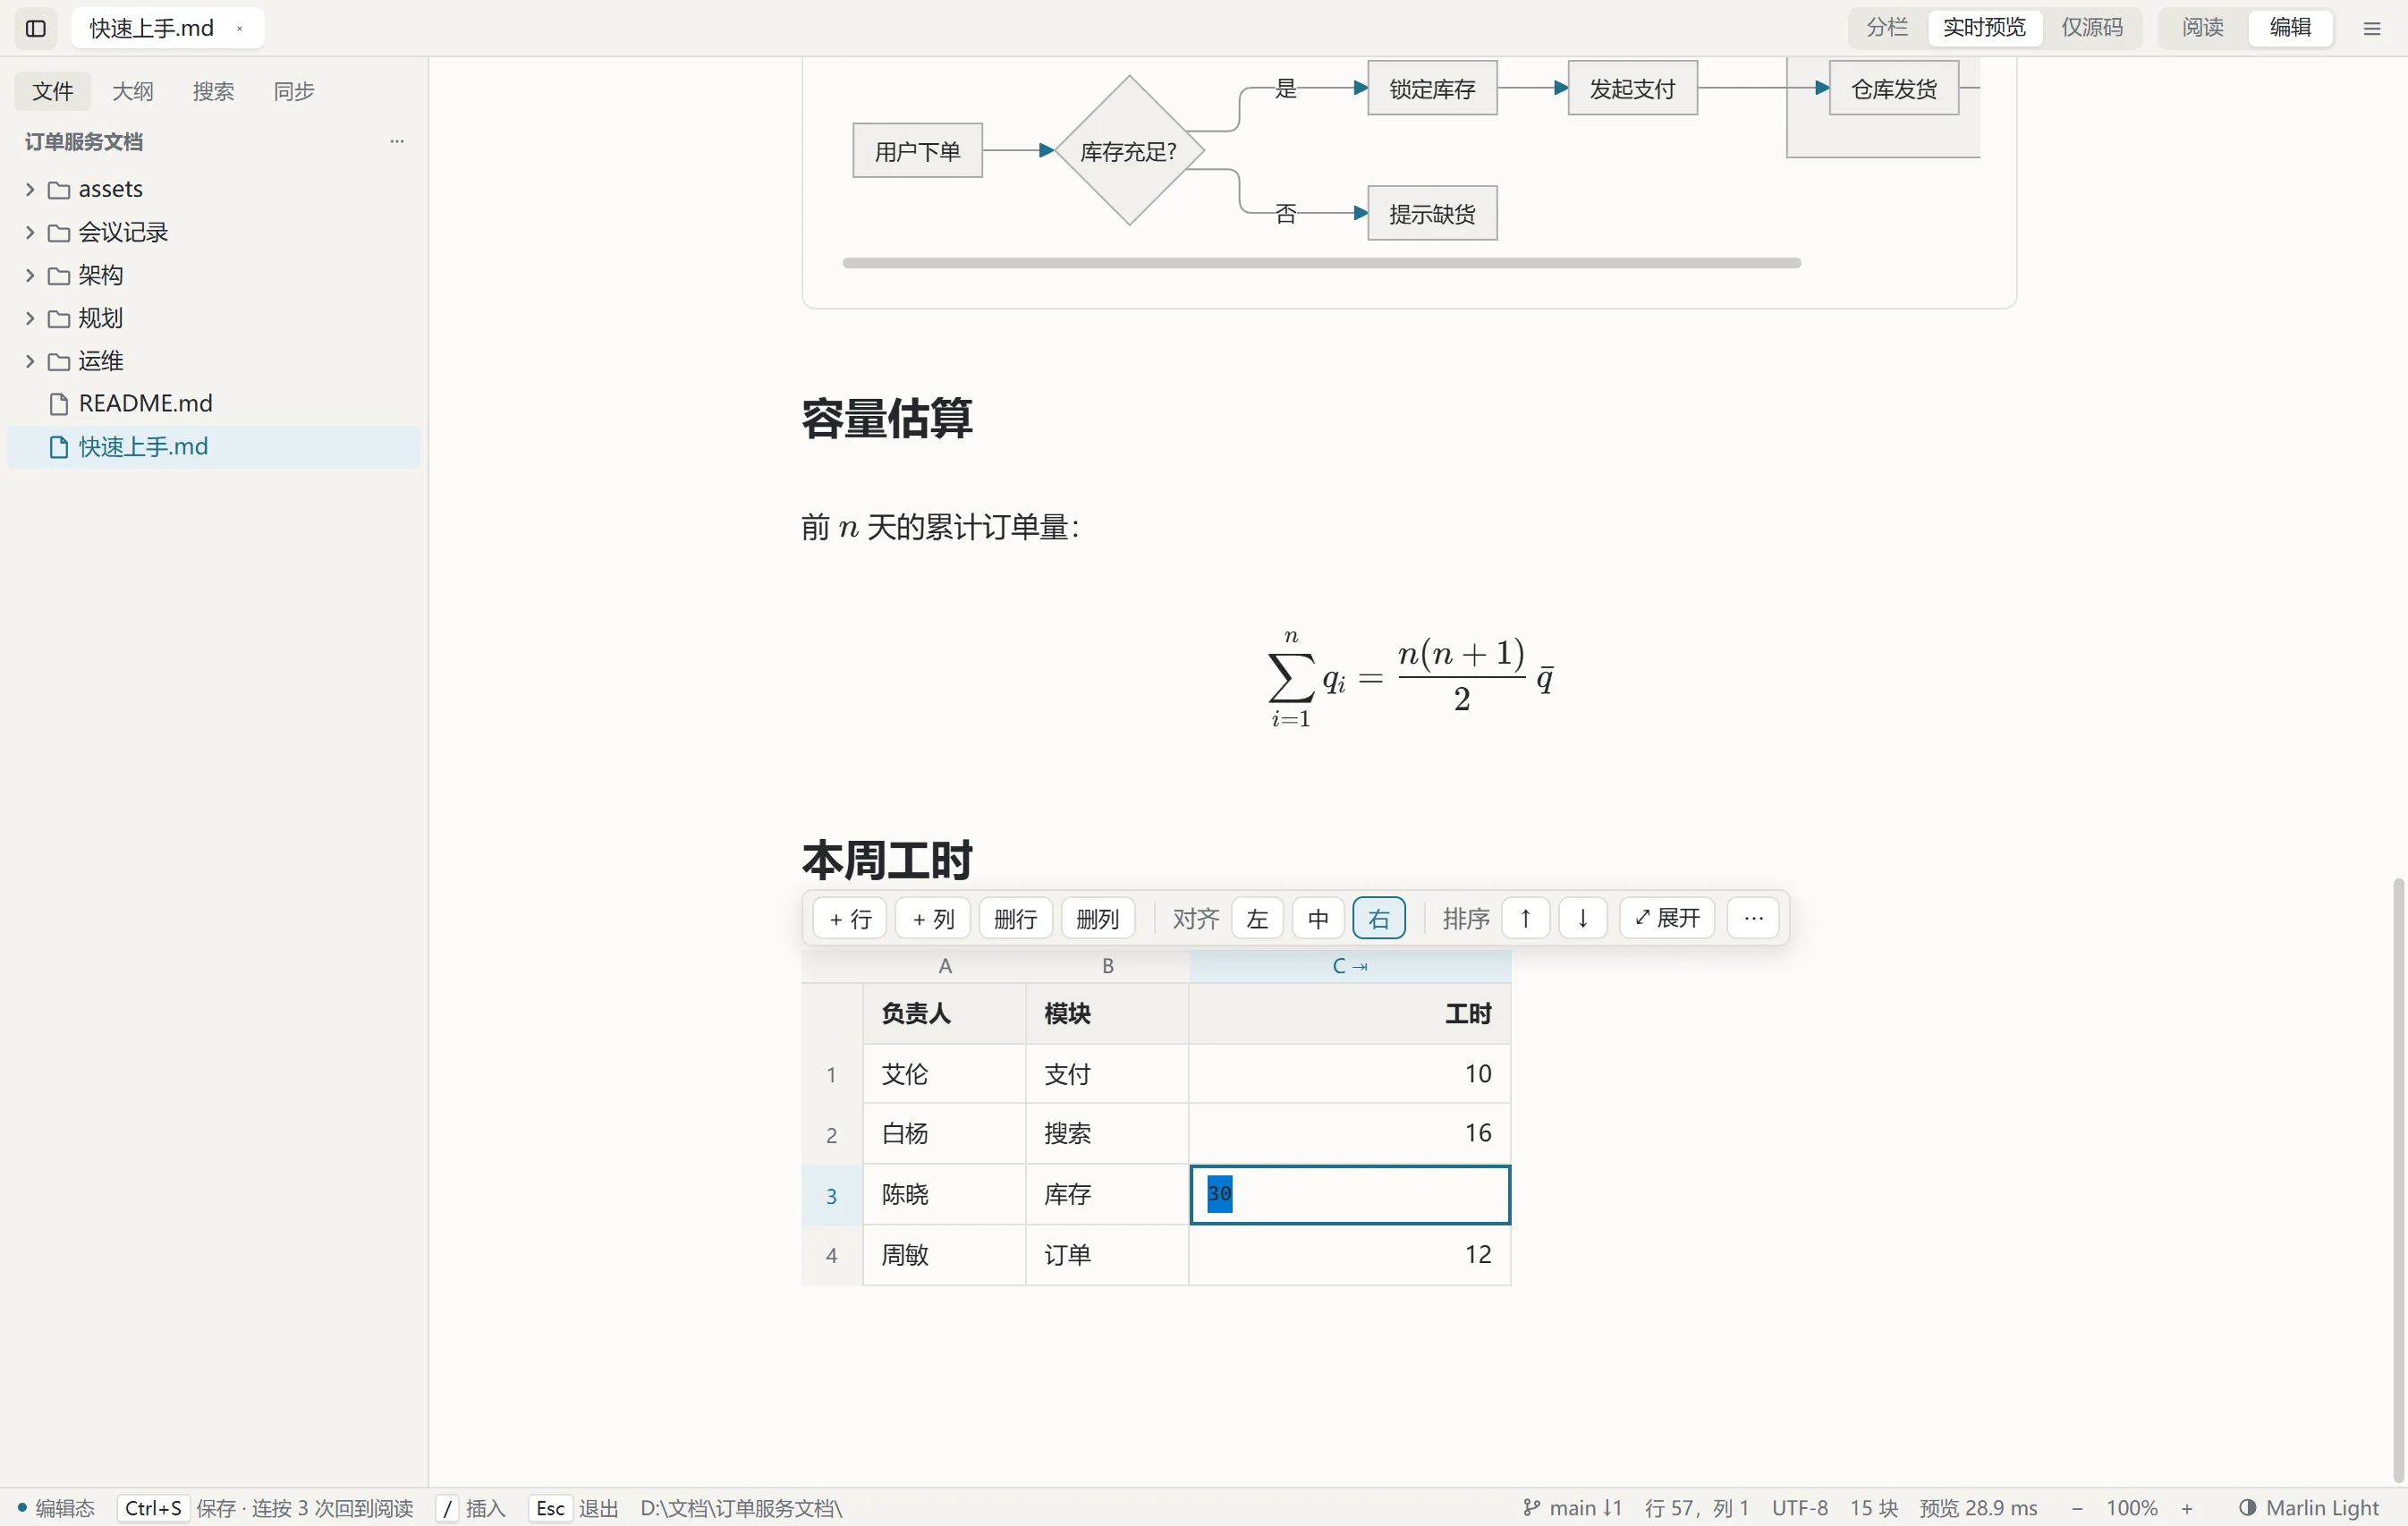
Task: Toggle the sidebar panel icon
Action: 36,28
